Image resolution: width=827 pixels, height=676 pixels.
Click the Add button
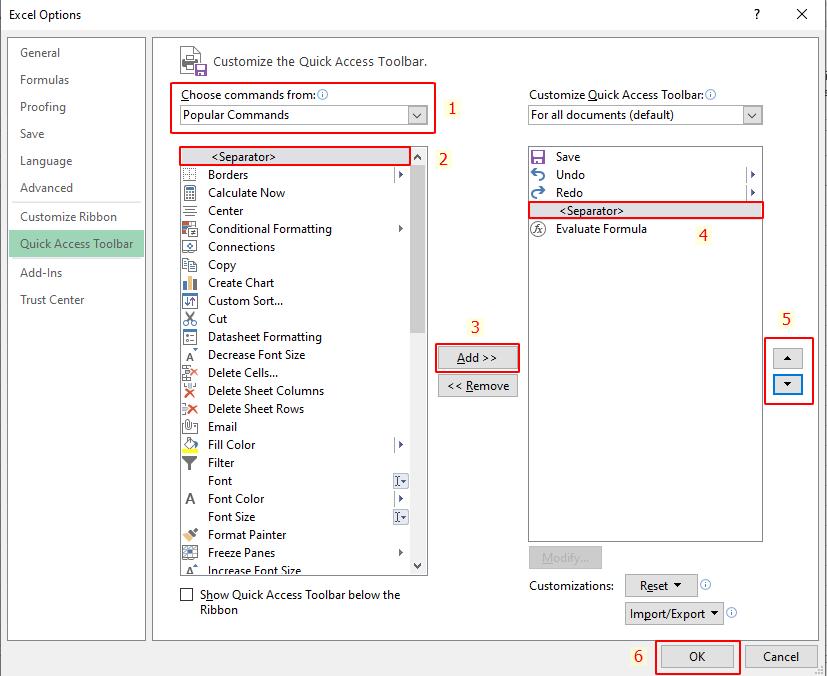tap(477, 357)
